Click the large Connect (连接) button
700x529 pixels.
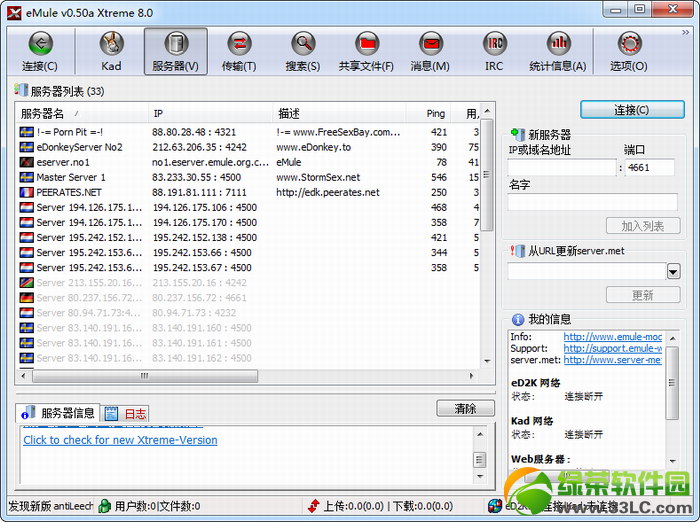632,109
